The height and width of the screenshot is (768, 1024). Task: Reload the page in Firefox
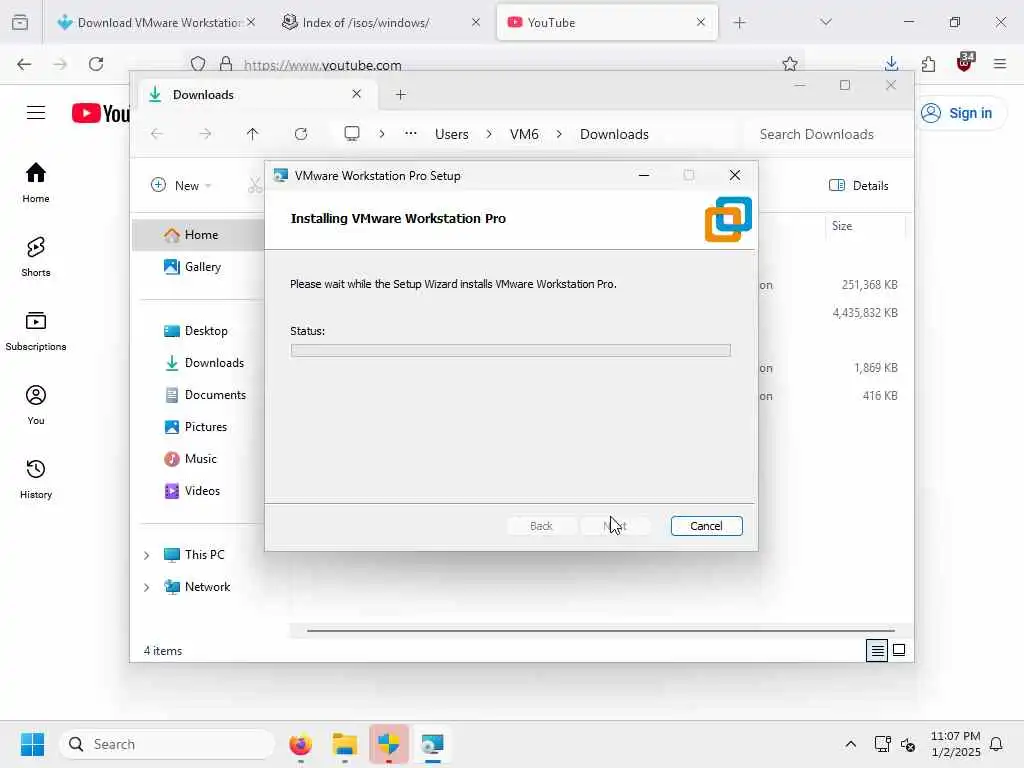pos(96,64)
